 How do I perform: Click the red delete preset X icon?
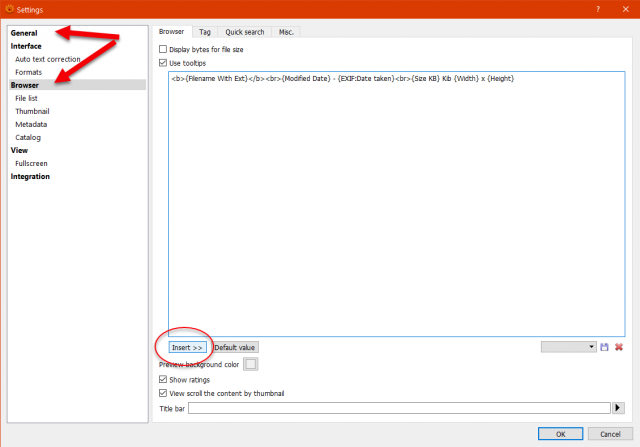pos(619,347)
